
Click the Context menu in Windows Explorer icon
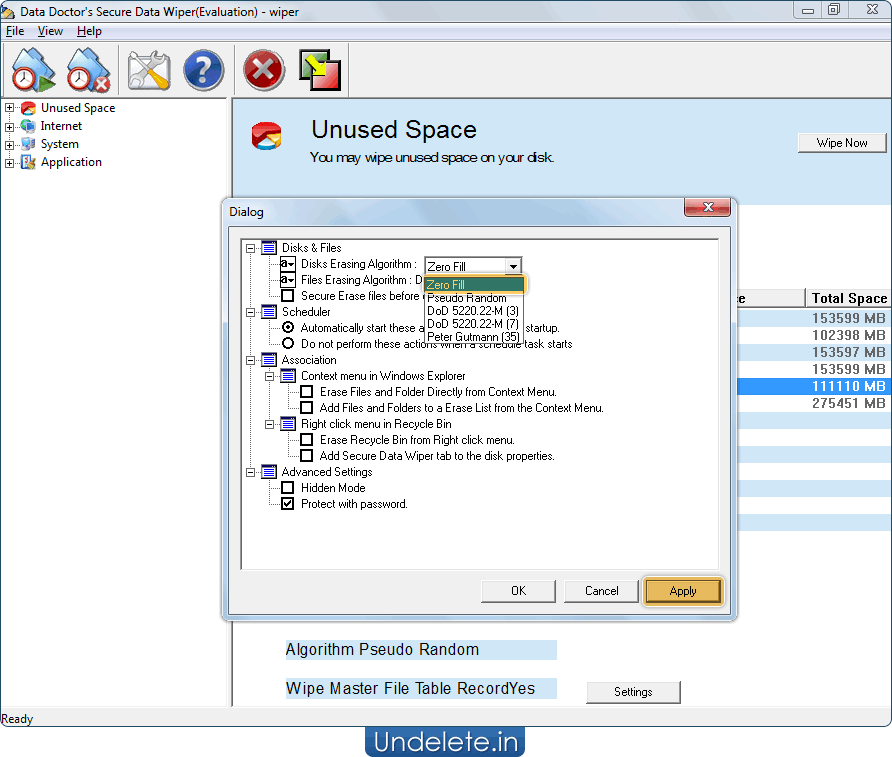click(x=288, y=376)
